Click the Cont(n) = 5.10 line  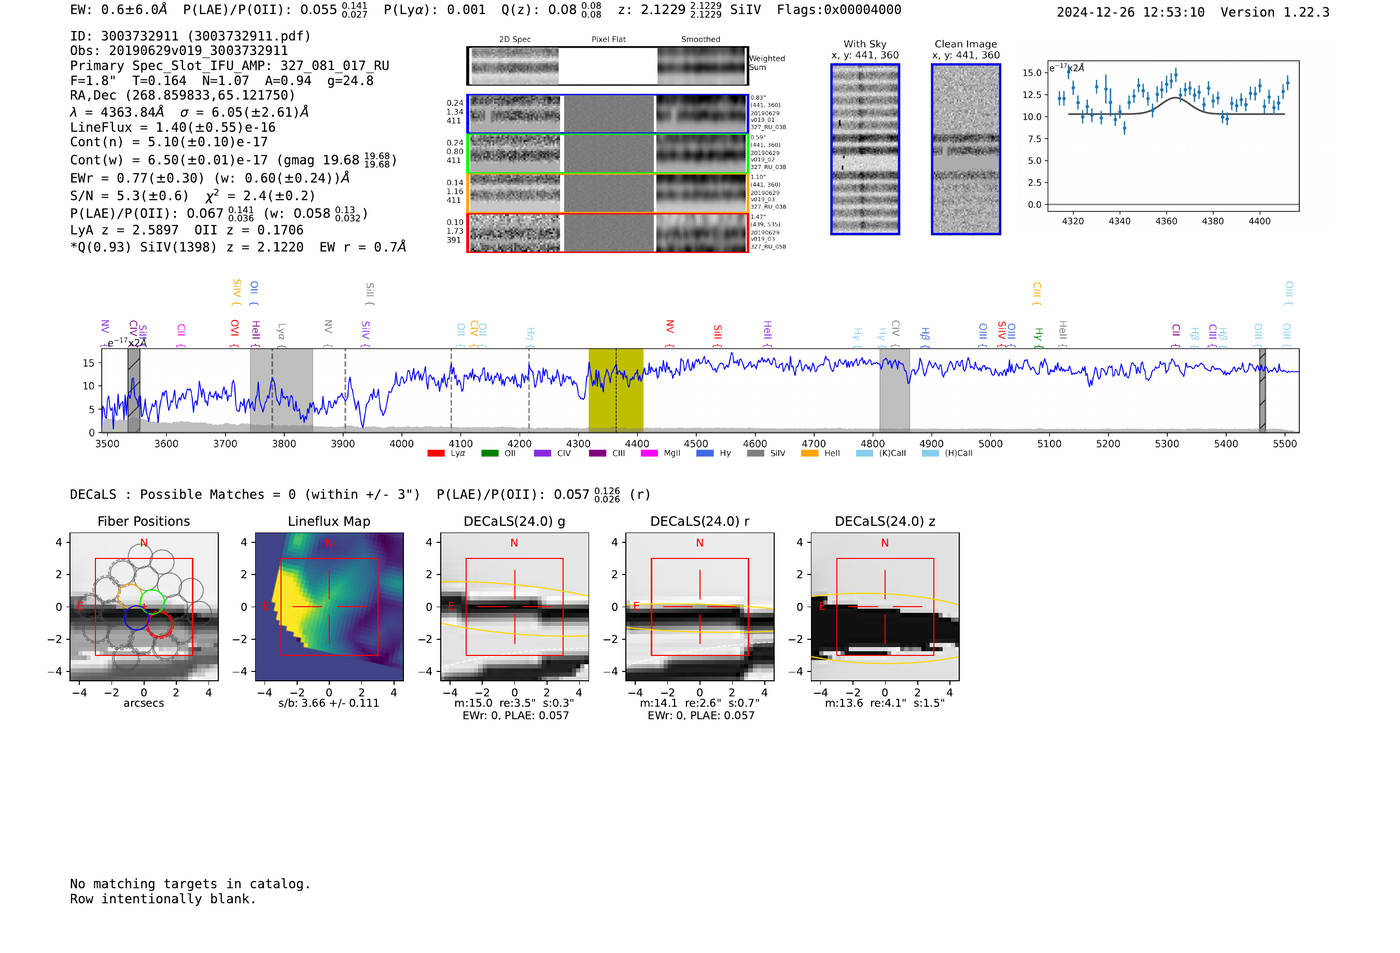[x=169, y=142]
